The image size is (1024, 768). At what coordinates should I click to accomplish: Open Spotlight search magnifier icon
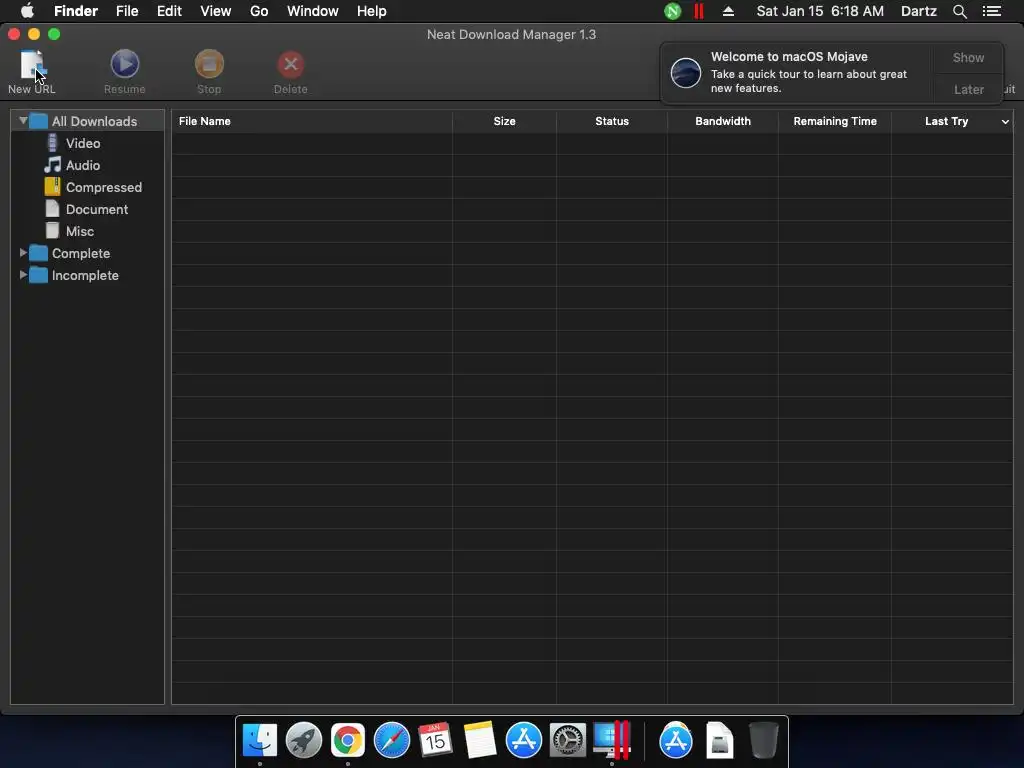[x=959, y=11]
